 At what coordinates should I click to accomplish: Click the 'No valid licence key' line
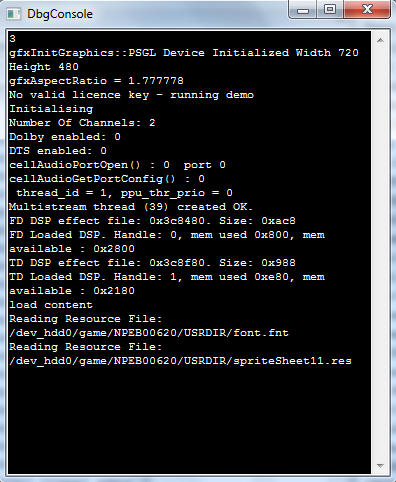point(131,95)
